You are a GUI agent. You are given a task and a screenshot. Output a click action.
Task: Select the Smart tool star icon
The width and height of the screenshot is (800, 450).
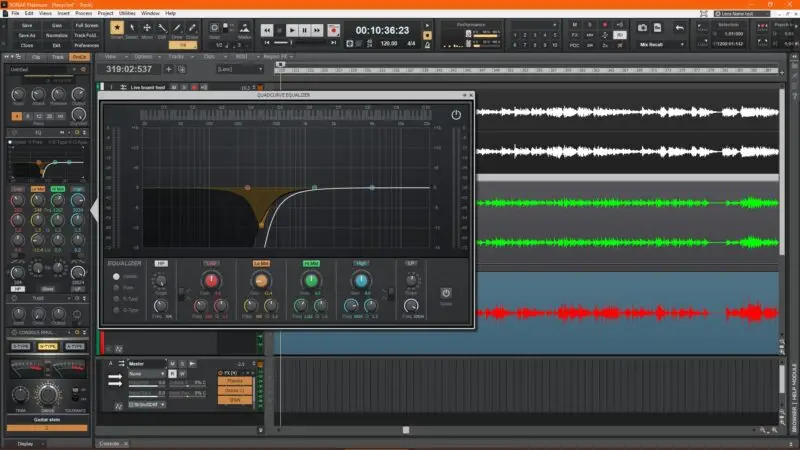[x=118, y=29]
